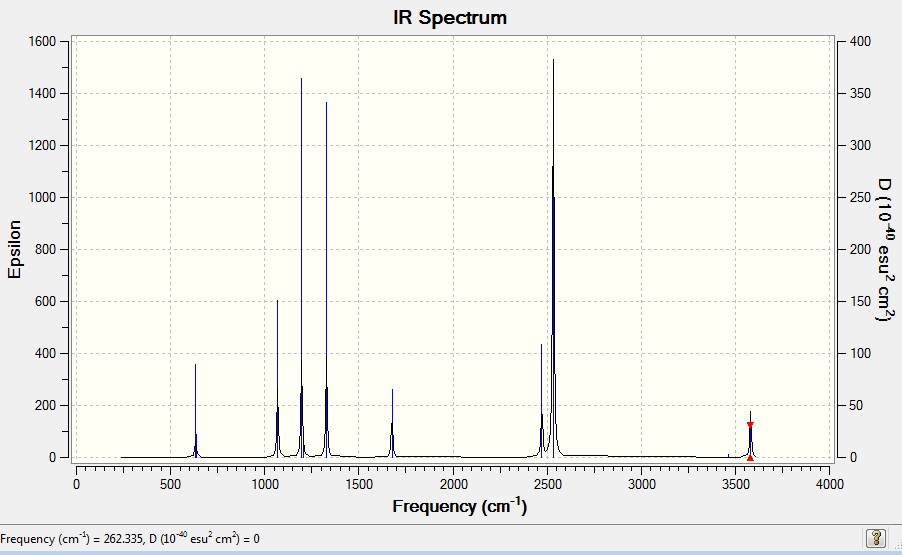Click the '350' tick on right D axis
902x555 pixels.
[861, 93]
